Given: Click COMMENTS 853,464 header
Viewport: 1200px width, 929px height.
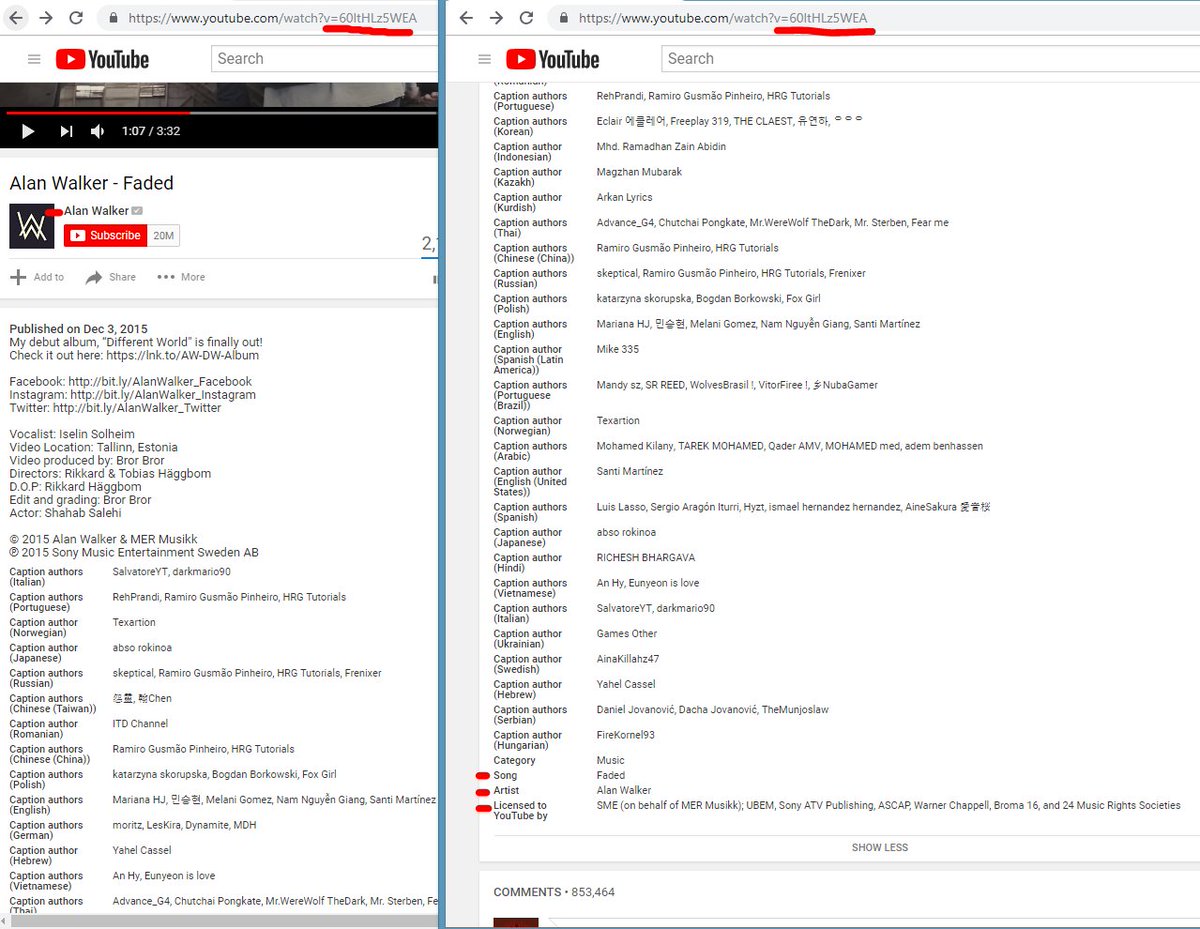Looking at the screenshot, I should point(554,892).
